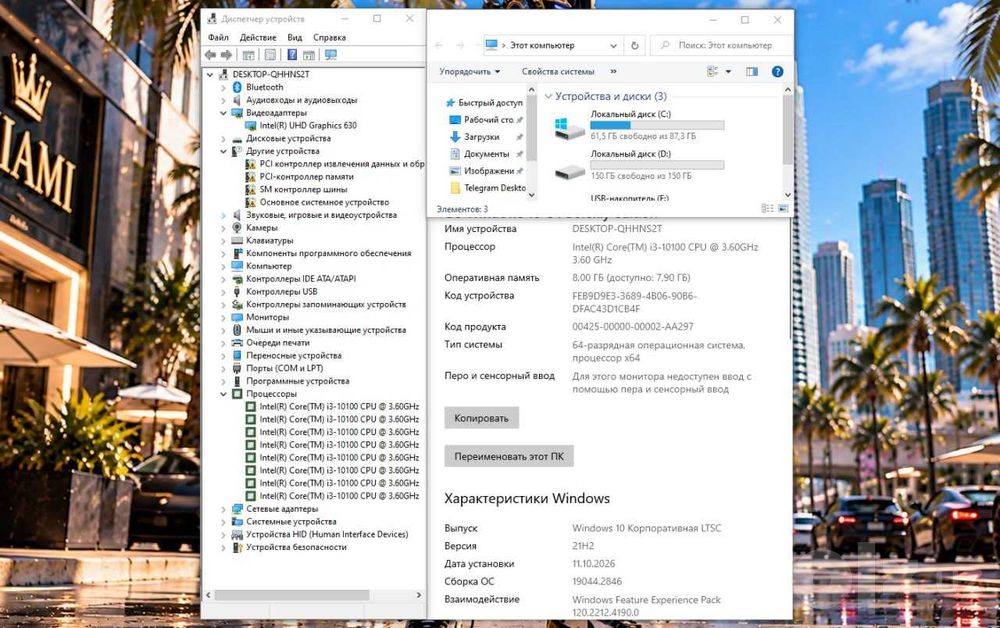
Task: Click the Explorer Forward navigation arrow
Action: pyautogui.click(x=460, y=45)
